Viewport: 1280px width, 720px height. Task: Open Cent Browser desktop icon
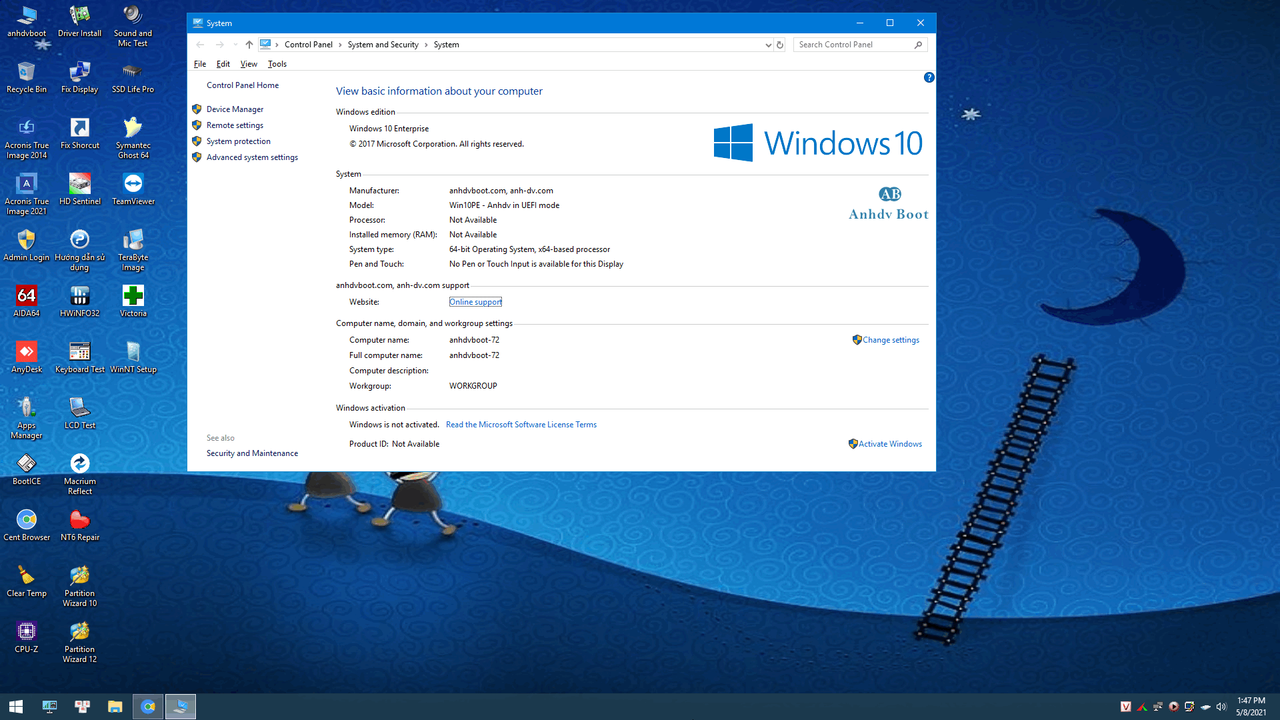point(26,526)
